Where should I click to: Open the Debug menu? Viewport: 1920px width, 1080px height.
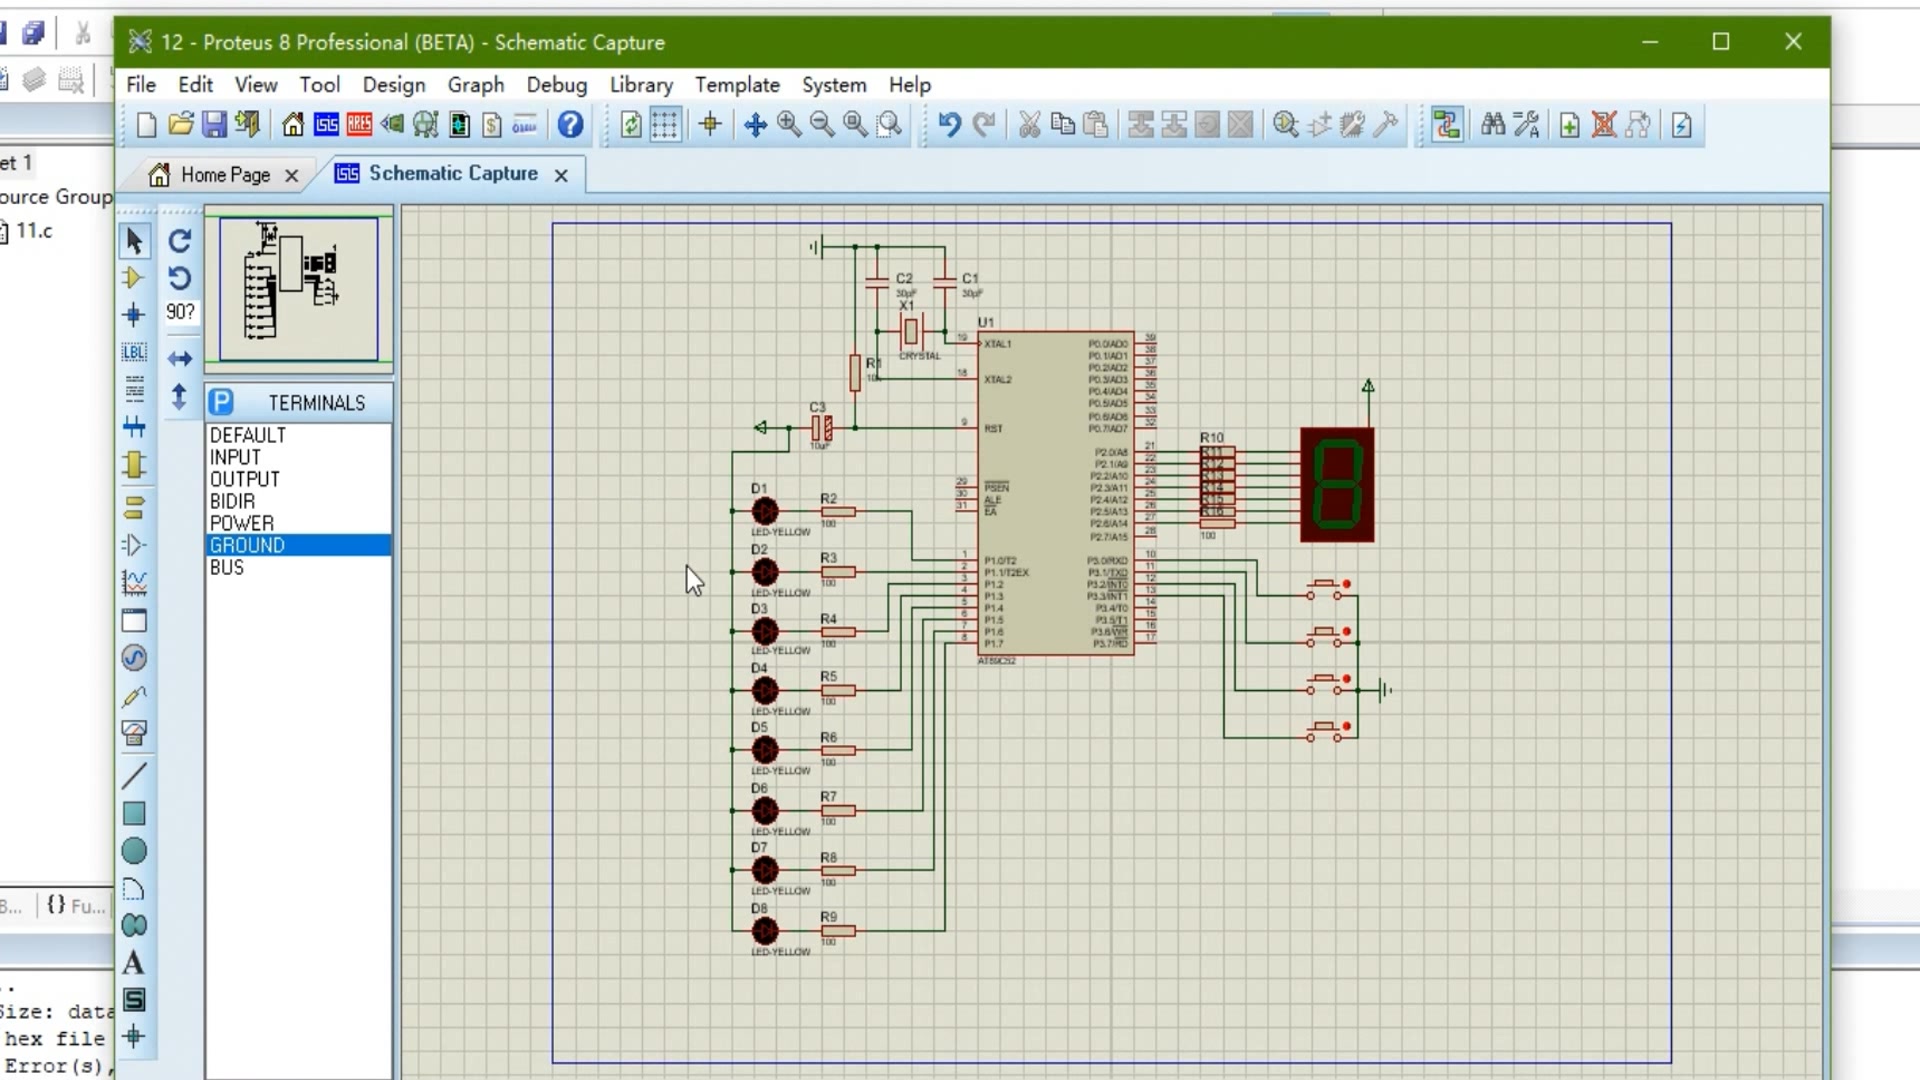[x=555, y=84]
